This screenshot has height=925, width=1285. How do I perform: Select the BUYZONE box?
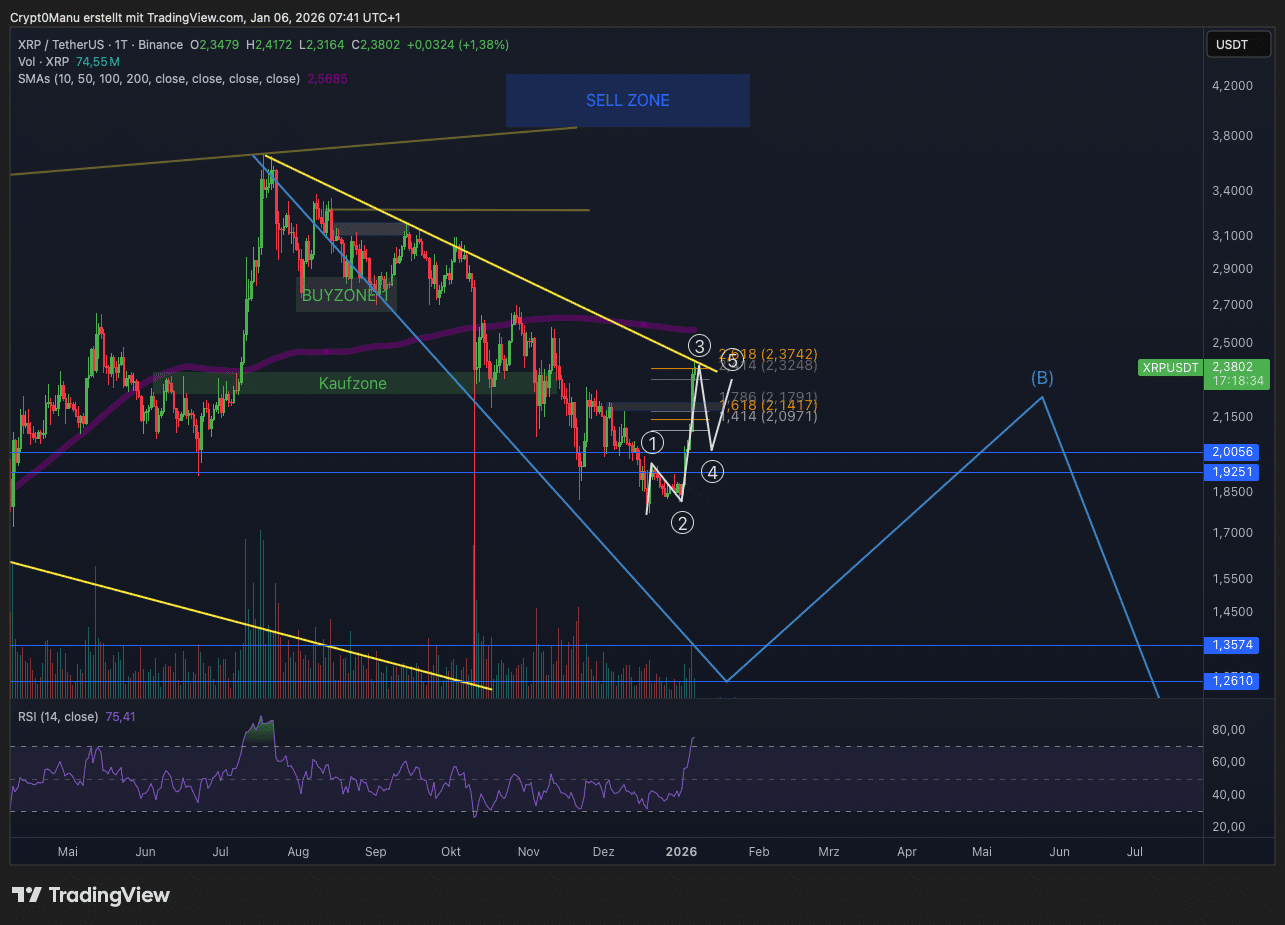[340, 295]
